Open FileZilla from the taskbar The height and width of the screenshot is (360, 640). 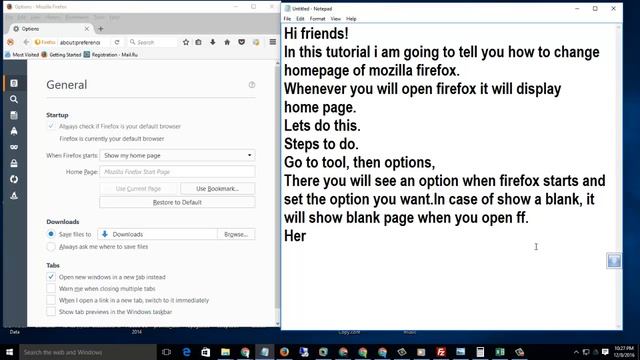click(x=441, y=352)
